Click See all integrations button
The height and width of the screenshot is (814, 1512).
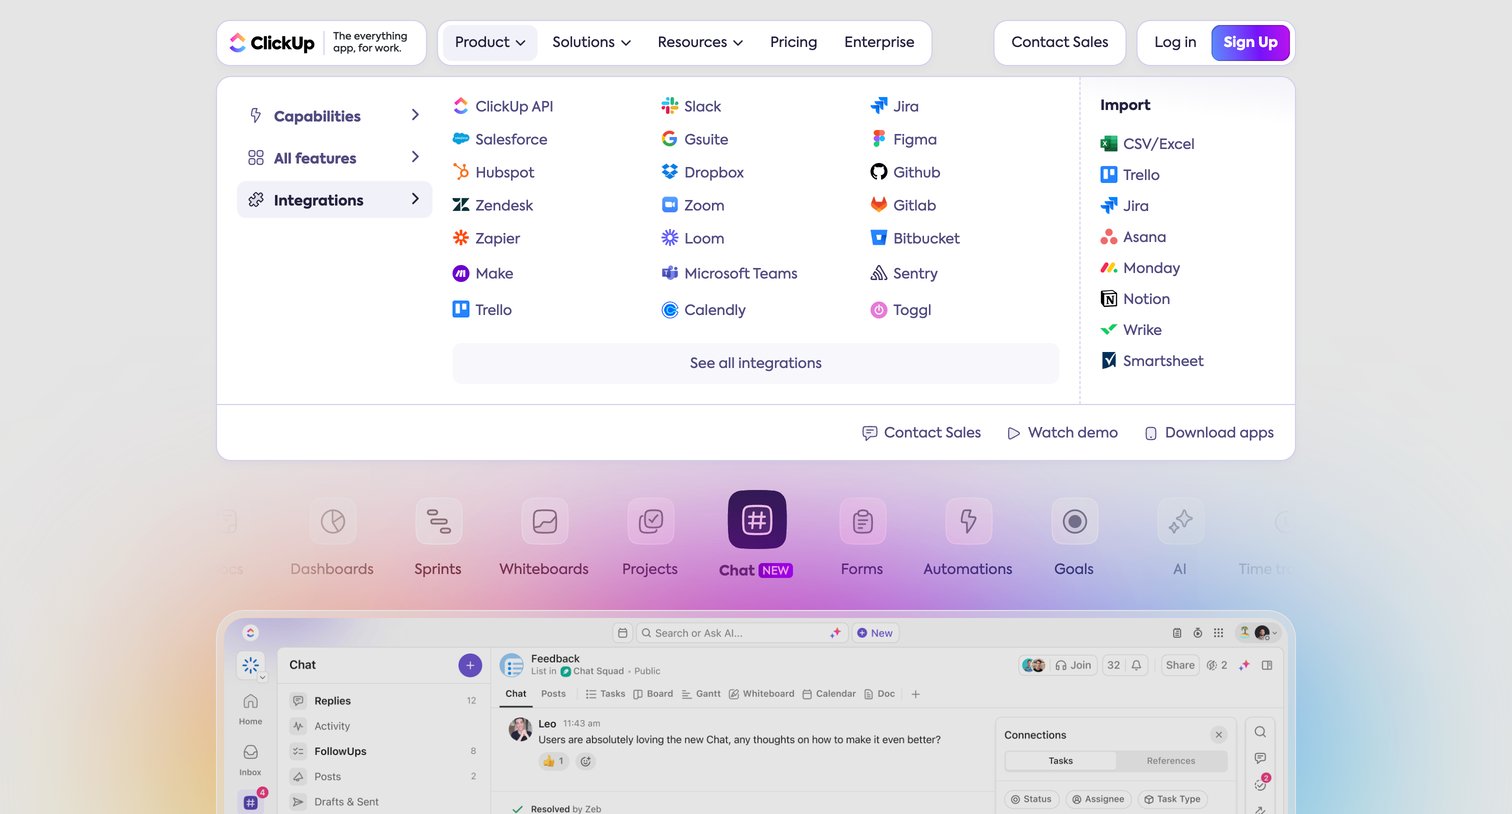coord(755,363)
